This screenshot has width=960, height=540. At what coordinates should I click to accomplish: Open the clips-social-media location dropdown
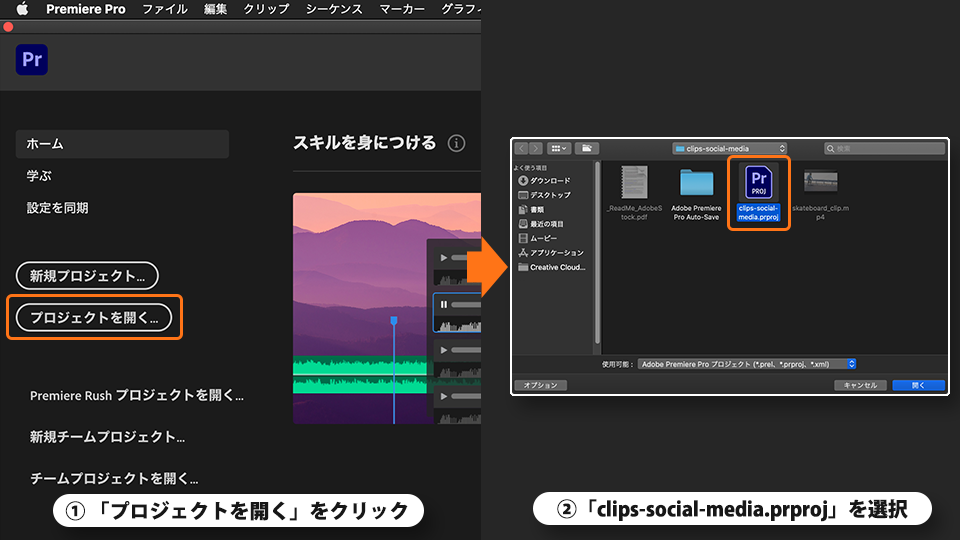click(x=729, y=149)
